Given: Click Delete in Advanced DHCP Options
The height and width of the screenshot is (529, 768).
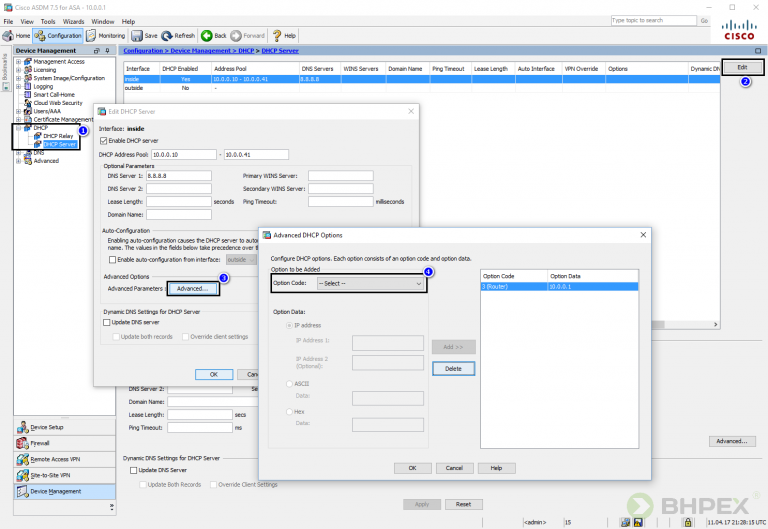Looking at the screenshot, I should [452, 368].
